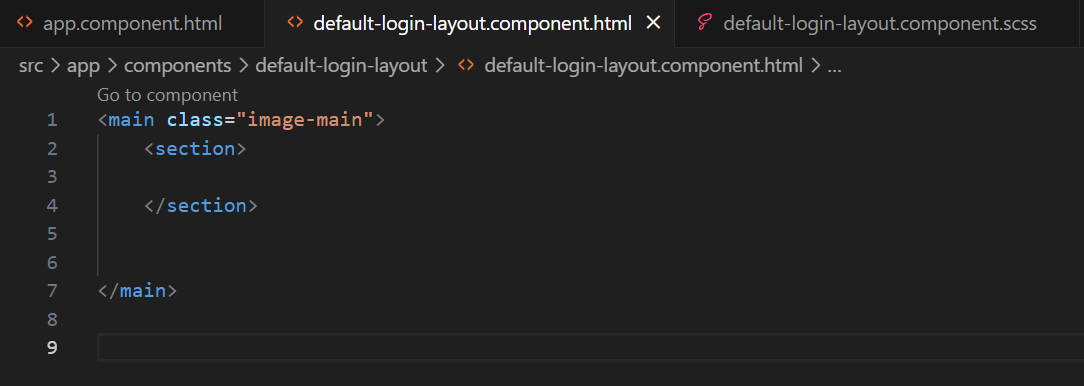Screen dimensions: 1084x386
Task: Click line number 7 in the gutter
Action: tap(53, 291)
